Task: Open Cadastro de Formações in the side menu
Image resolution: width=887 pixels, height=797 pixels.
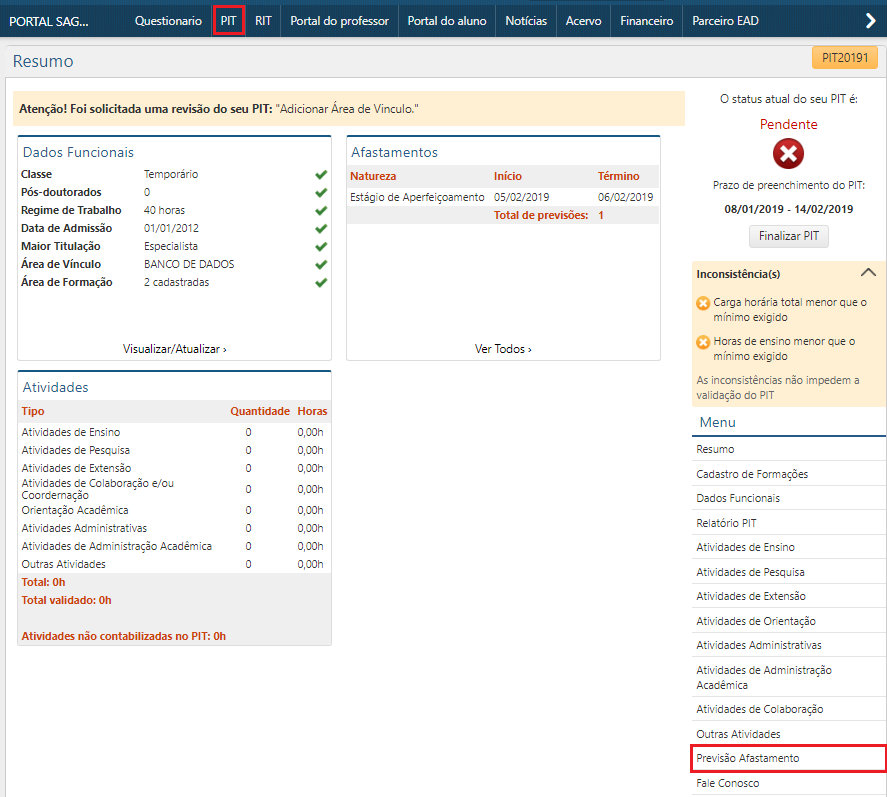Action: point(752,474)
